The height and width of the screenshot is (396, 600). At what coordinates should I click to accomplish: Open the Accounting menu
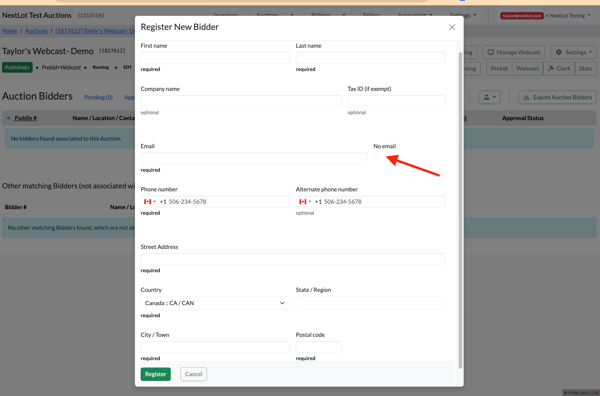tap(415, 15)
